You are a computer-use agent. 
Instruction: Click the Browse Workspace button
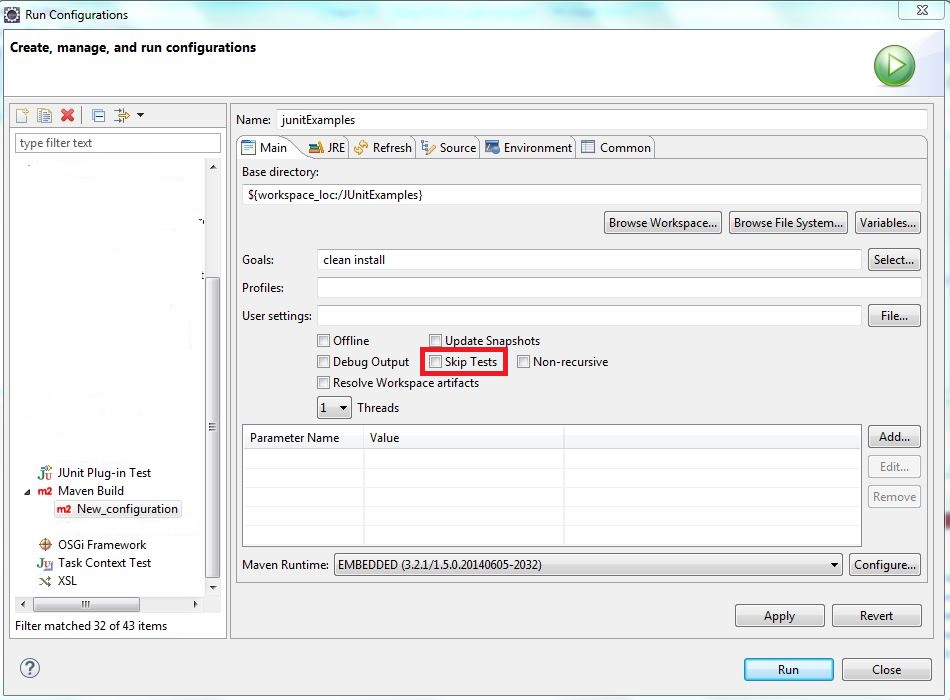(x=663, y=223)
